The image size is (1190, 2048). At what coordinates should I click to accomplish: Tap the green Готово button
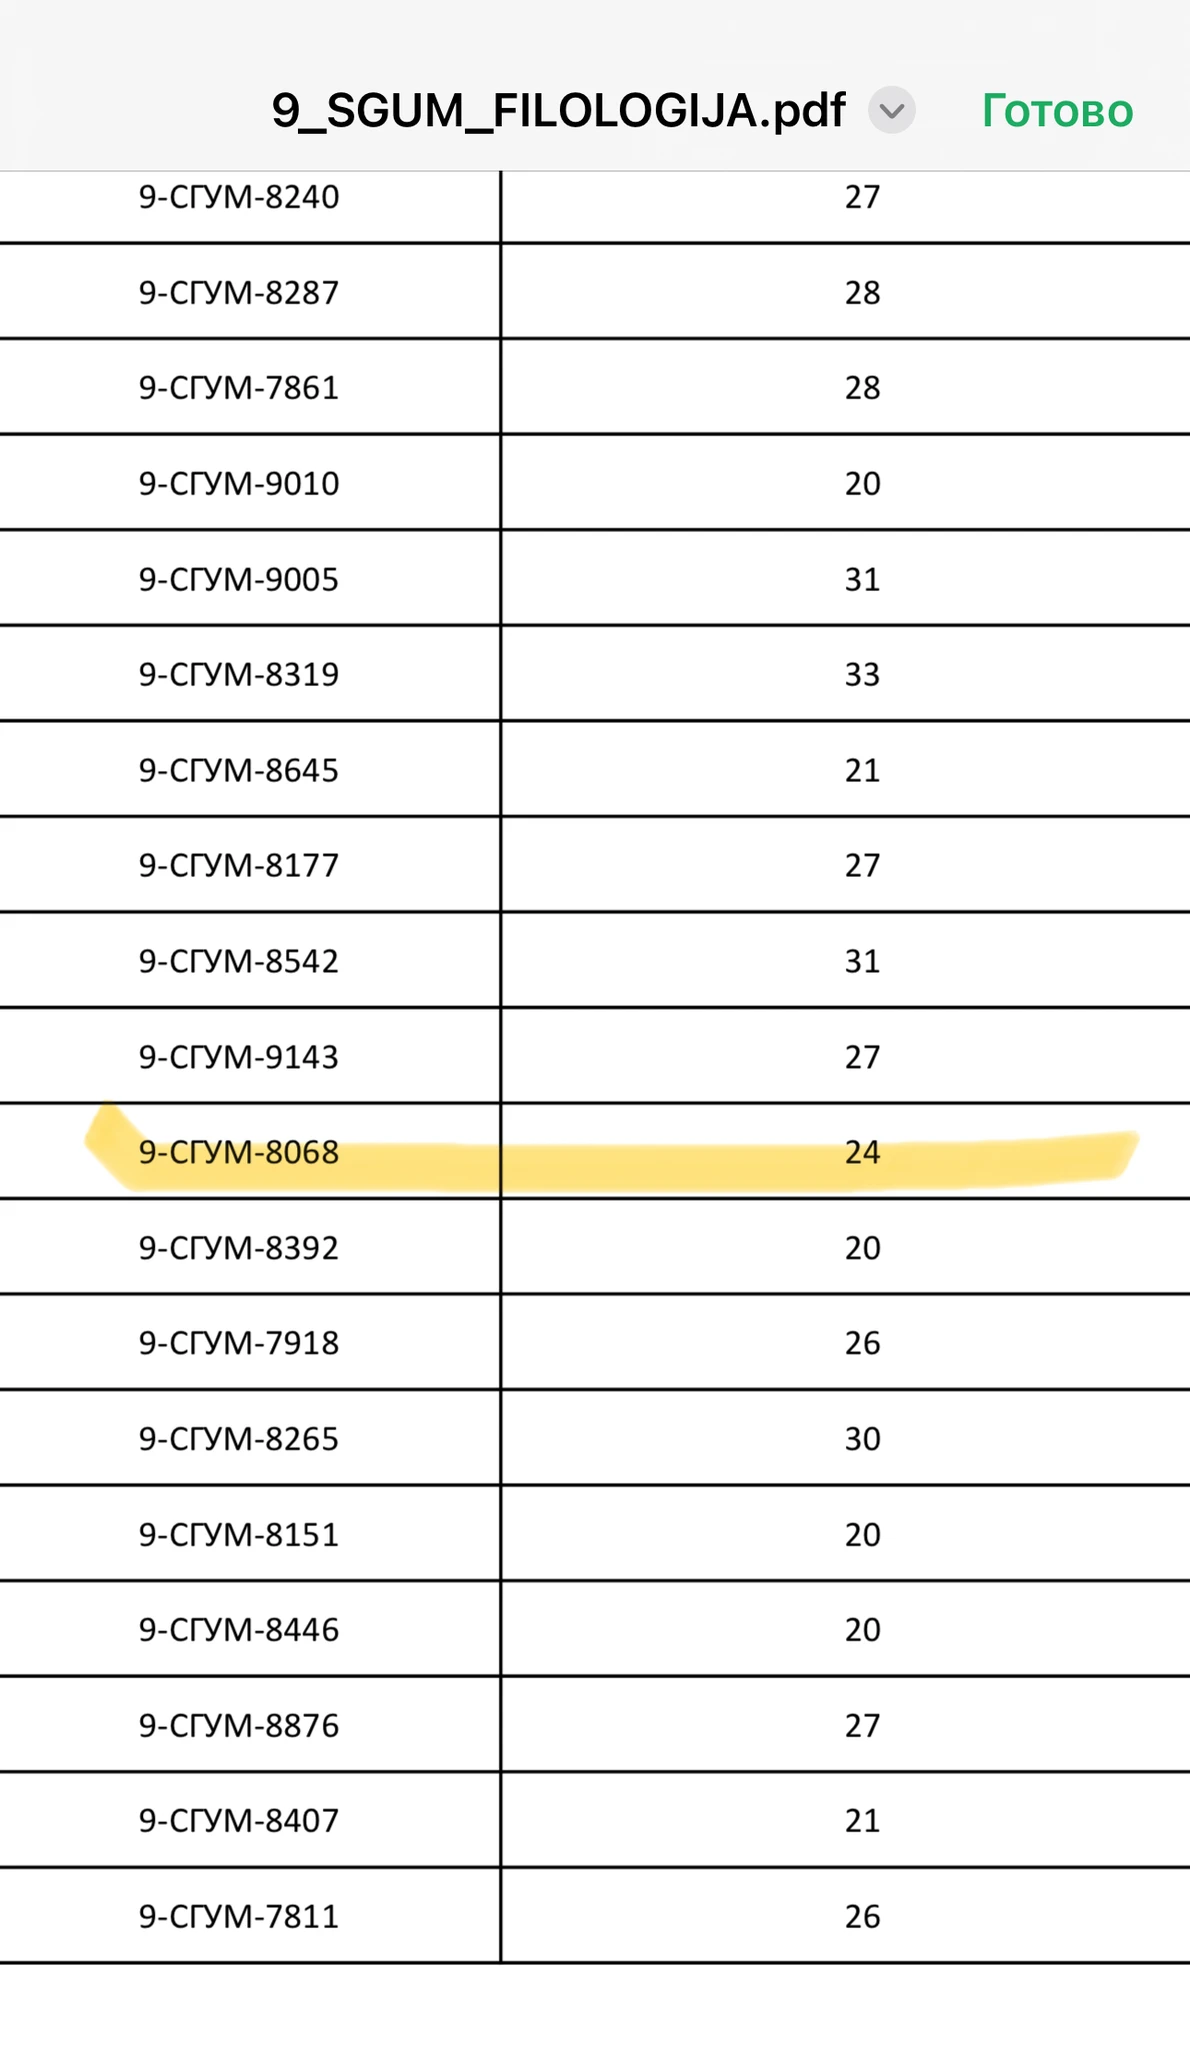[1057, 111]
